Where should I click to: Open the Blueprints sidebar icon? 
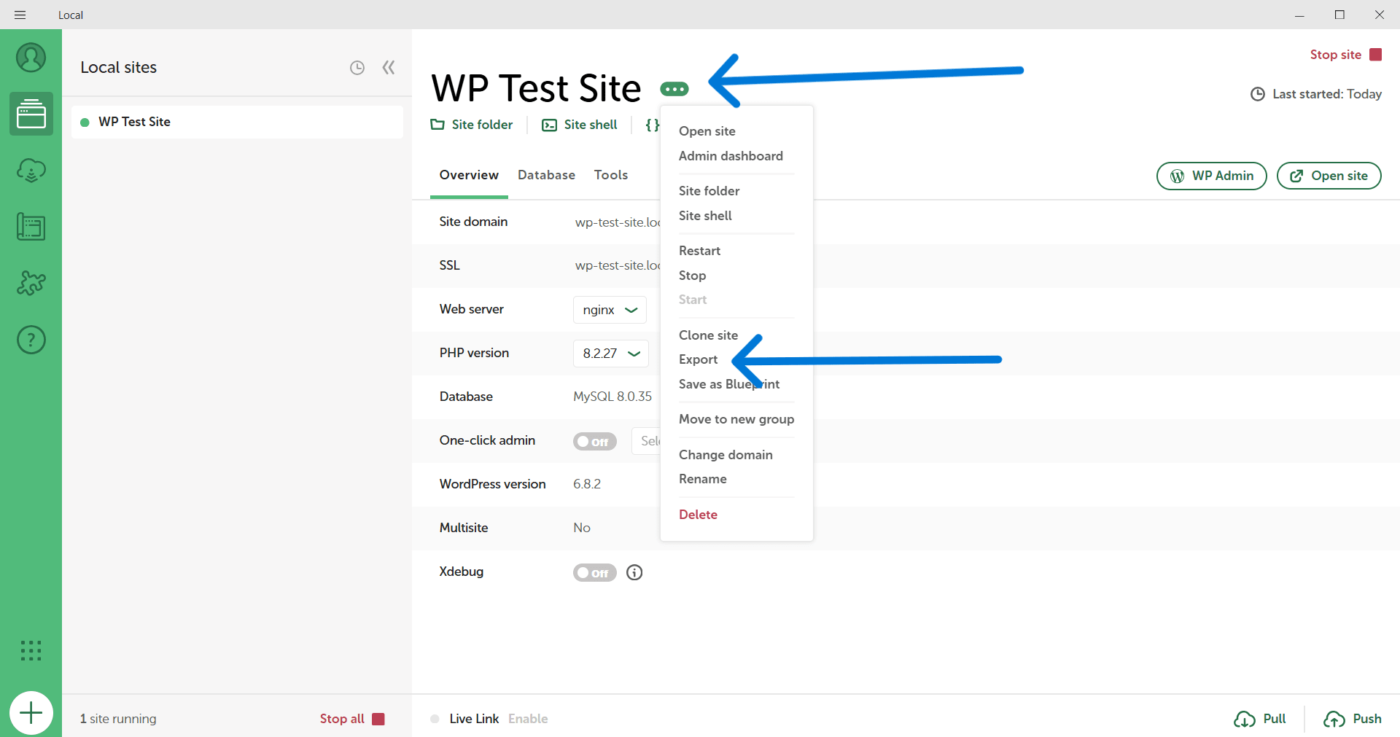31,227
